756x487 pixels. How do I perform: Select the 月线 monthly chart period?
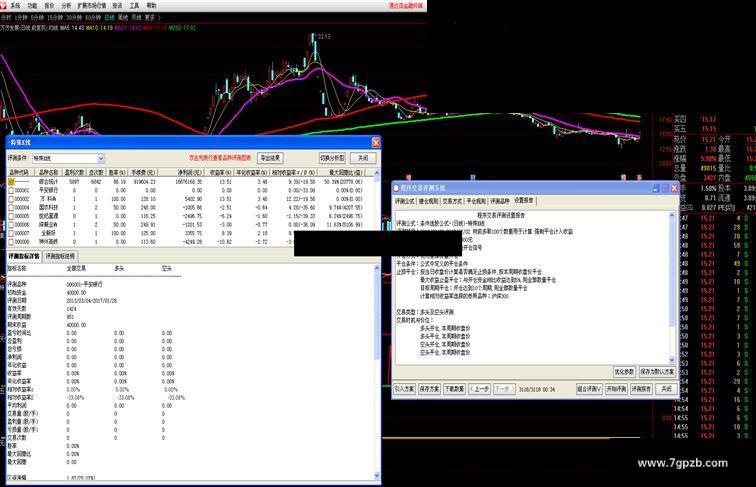coord(136,17)
